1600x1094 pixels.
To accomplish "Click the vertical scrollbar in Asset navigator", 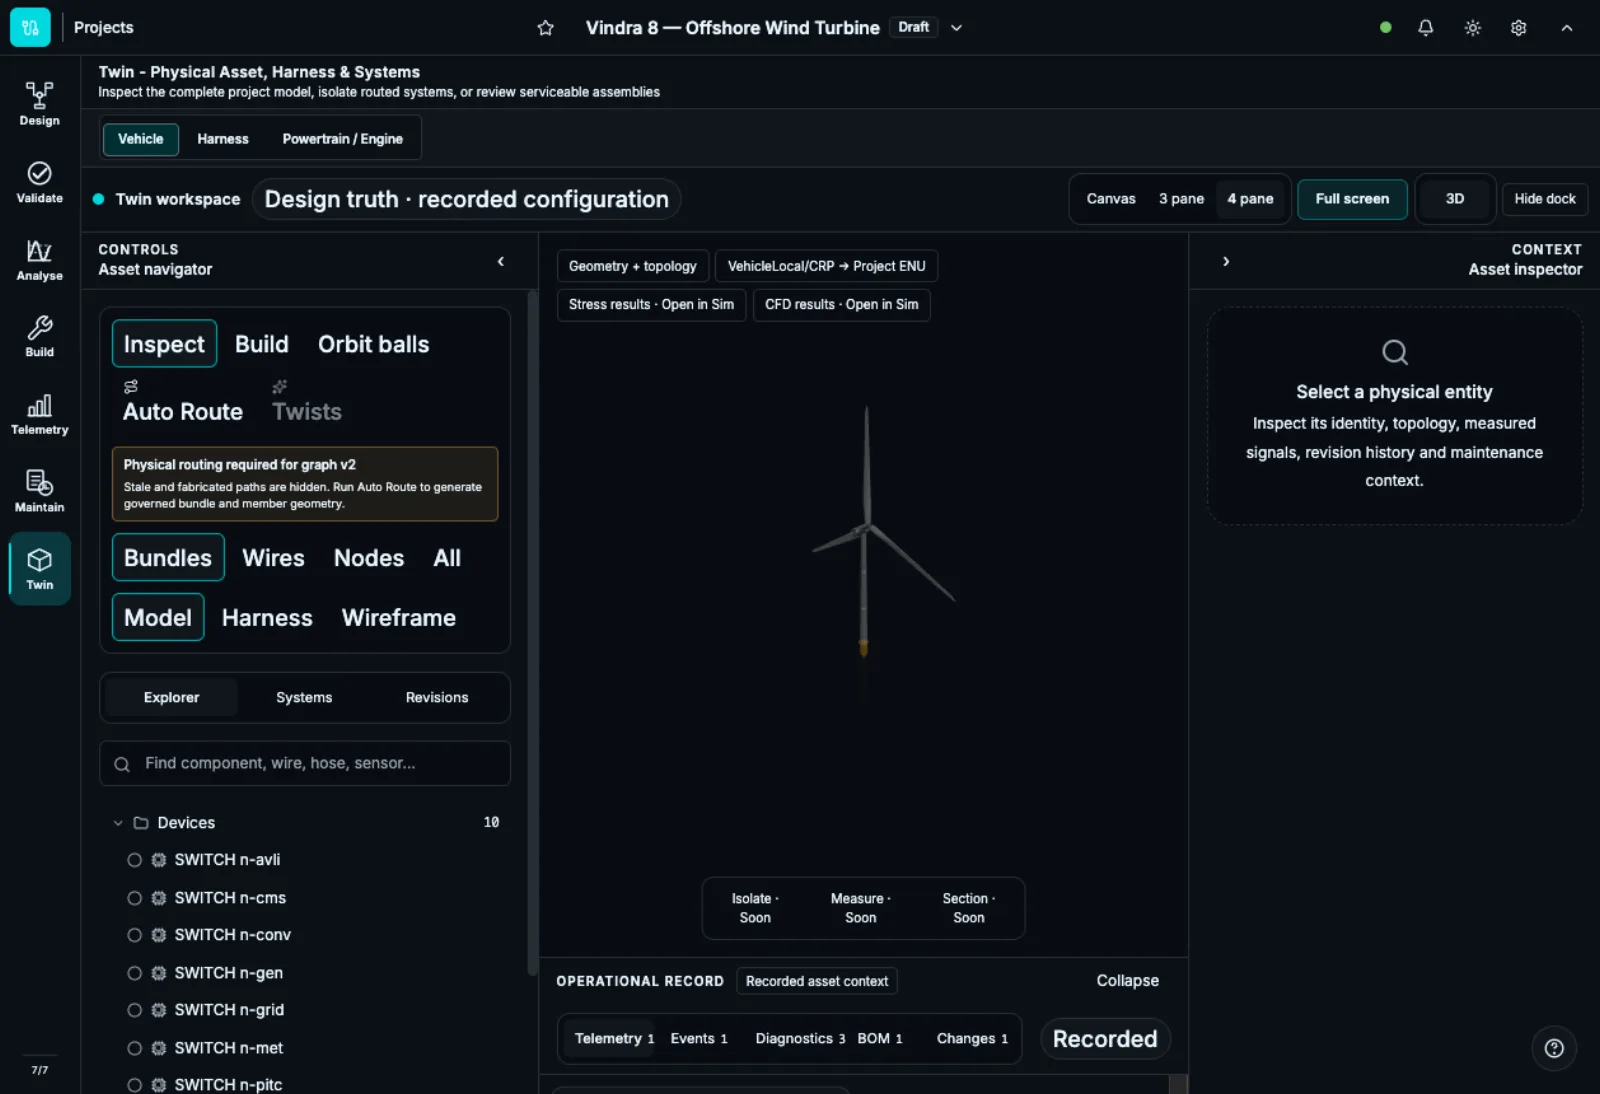I will point(532,633).
